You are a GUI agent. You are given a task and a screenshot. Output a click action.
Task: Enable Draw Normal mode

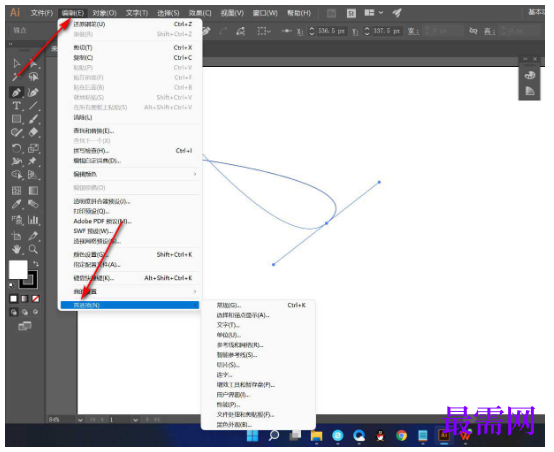pyautogui.click(x=13, y=312)
